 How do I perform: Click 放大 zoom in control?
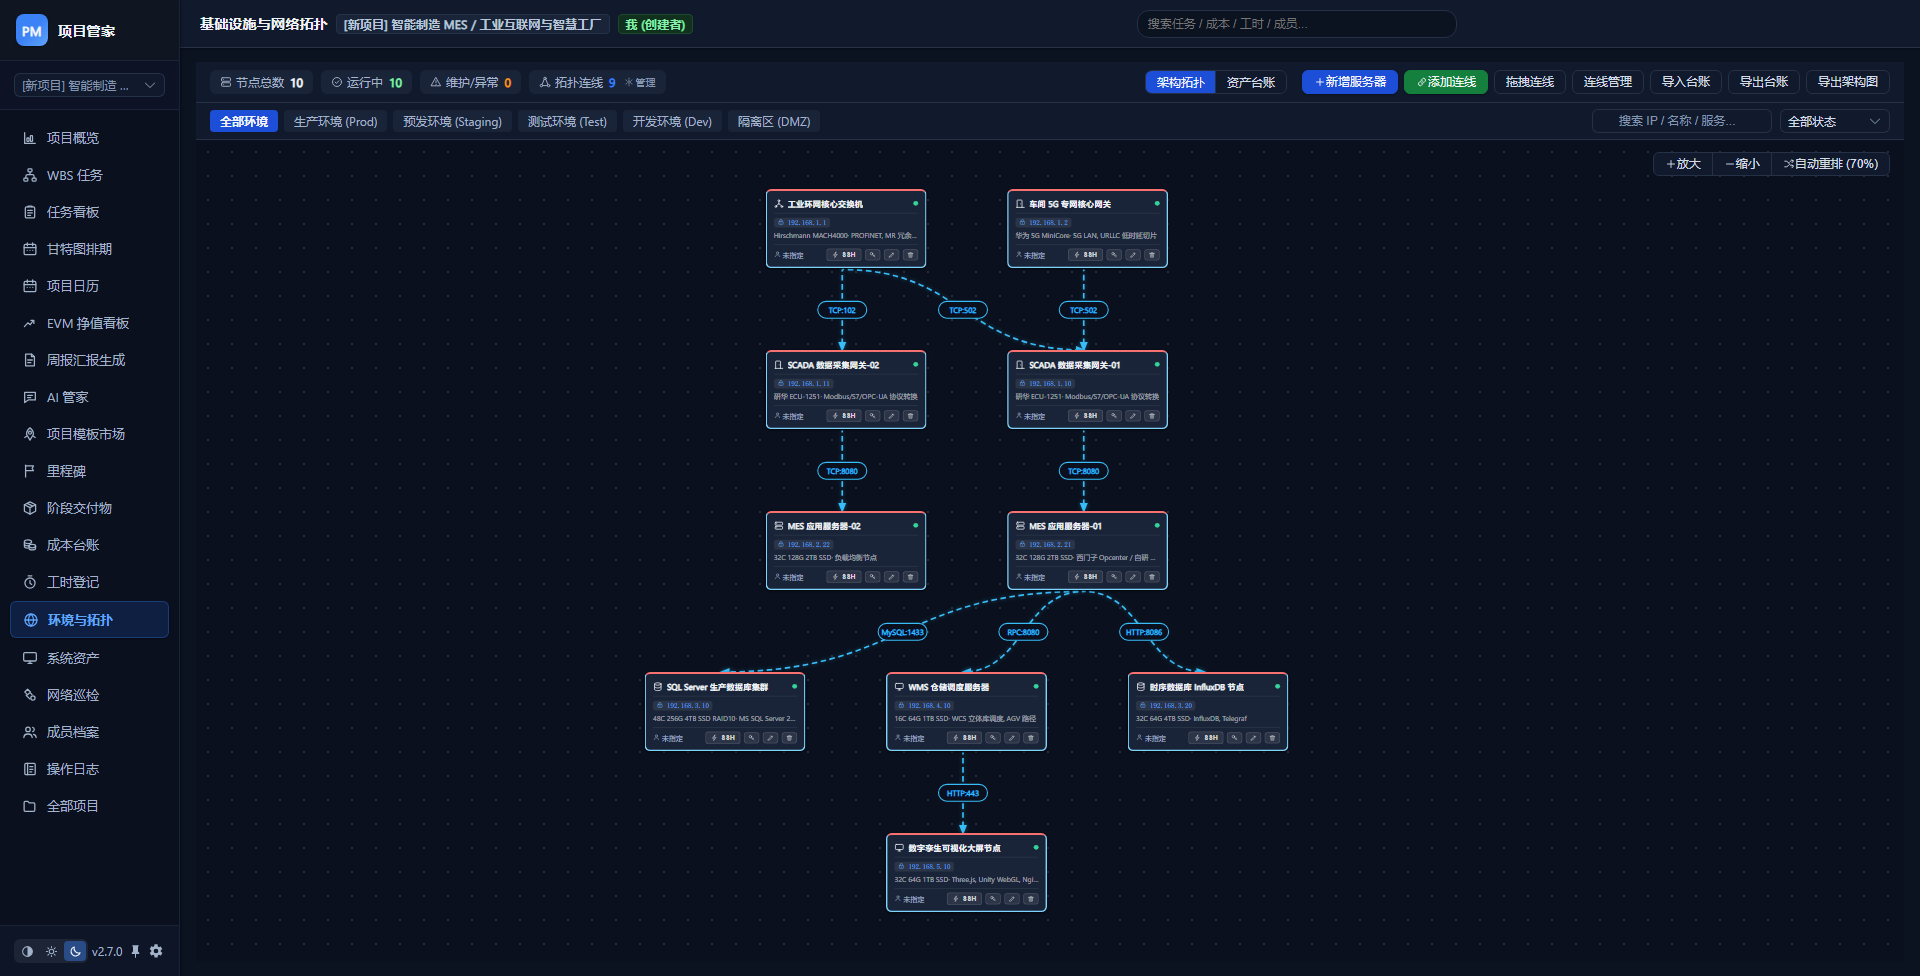1683,164
